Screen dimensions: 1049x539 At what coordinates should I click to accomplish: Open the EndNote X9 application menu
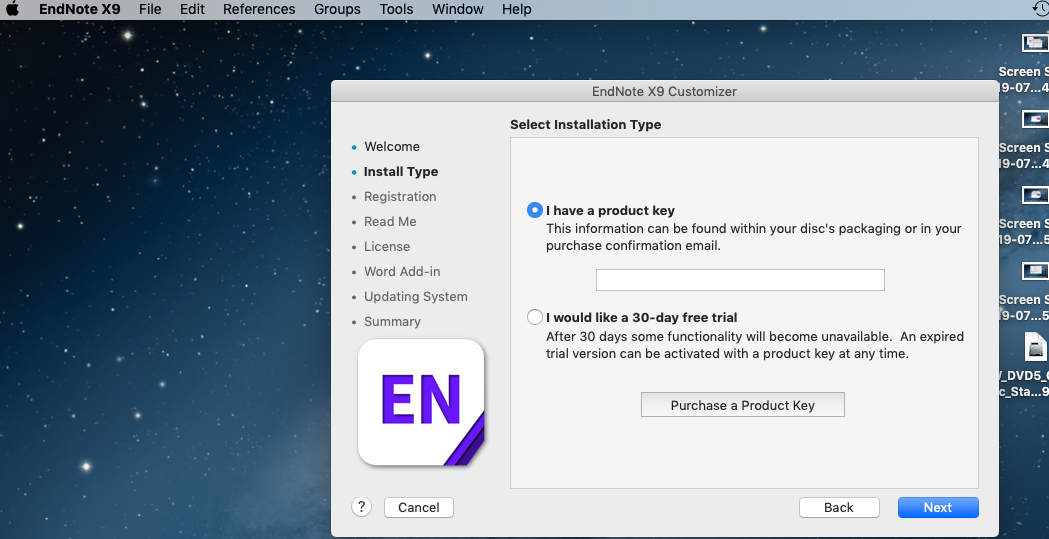pos(79,9)
